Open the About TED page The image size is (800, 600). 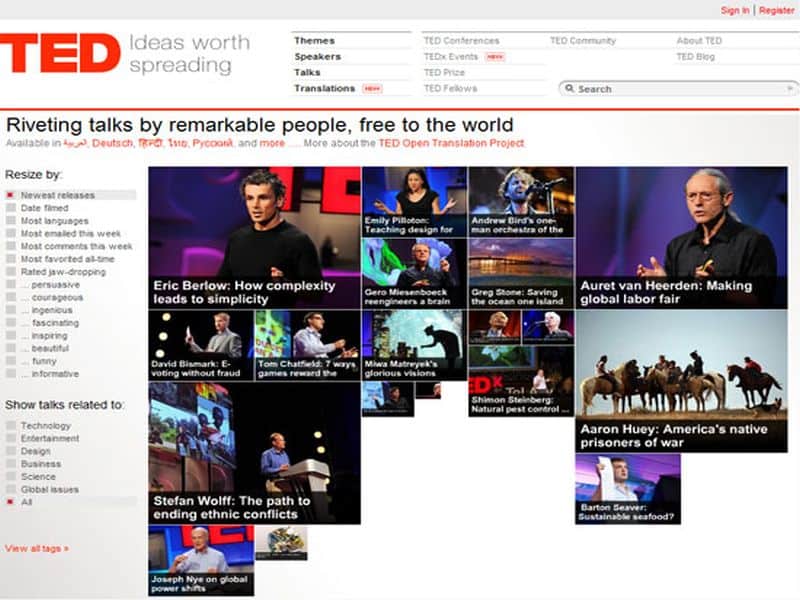tap(699, 40)
